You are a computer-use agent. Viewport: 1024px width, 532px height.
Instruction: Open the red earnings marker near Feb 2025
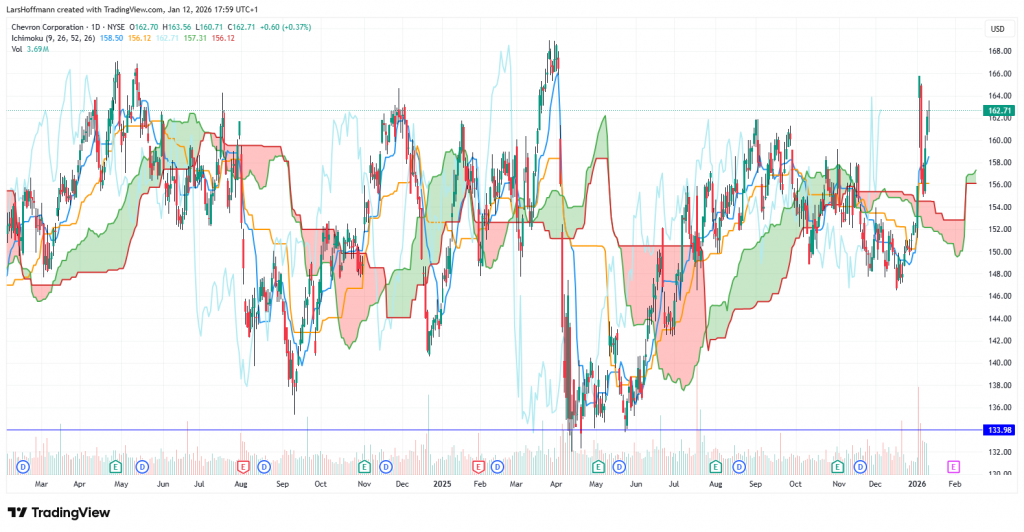[478, 467]
